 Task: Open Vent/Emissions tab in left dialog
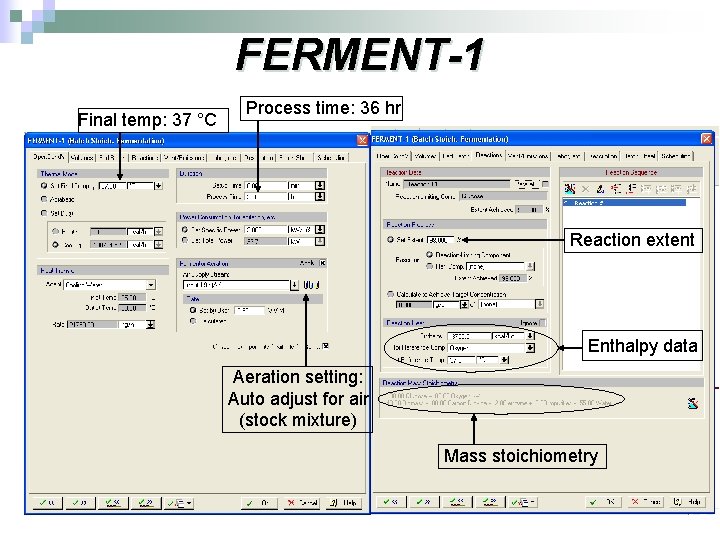(185, 158)
